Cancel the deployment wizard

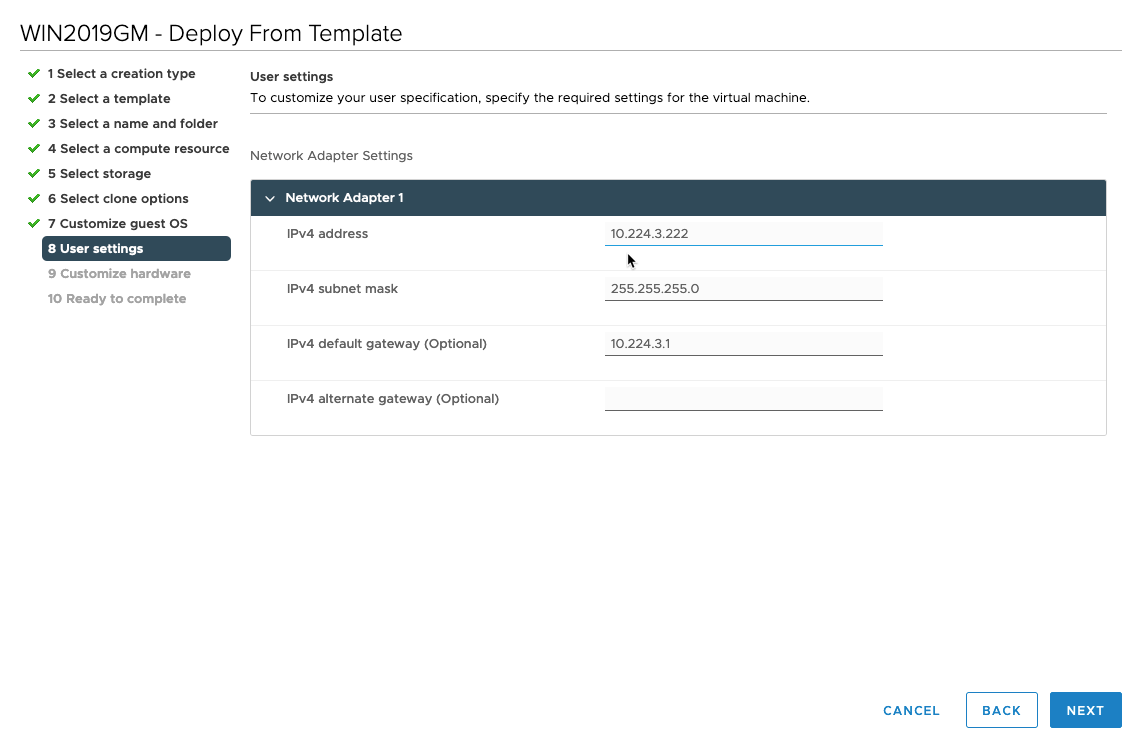click(x=910, y=710)
